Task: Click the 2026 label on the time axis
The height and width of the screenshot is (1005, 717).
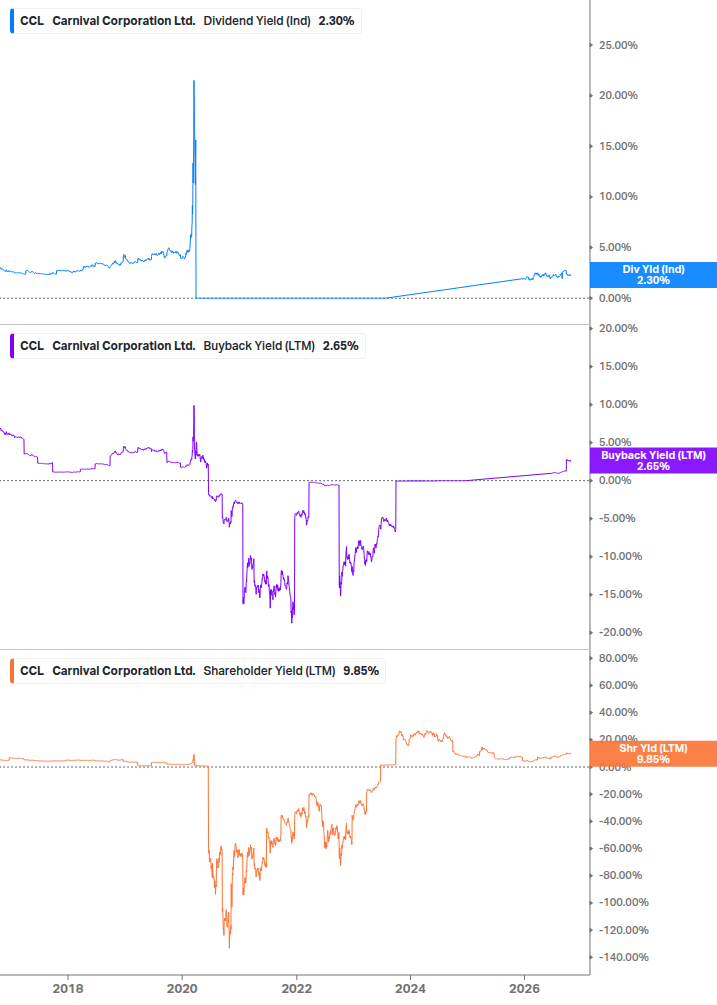Action: [x=524, y=989]
